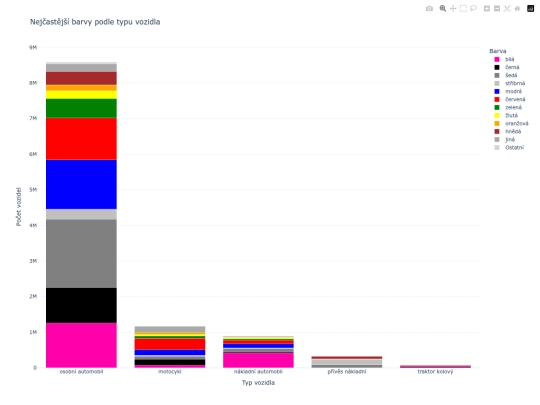Hide the šedá series in legend

[x=510, y=75]
